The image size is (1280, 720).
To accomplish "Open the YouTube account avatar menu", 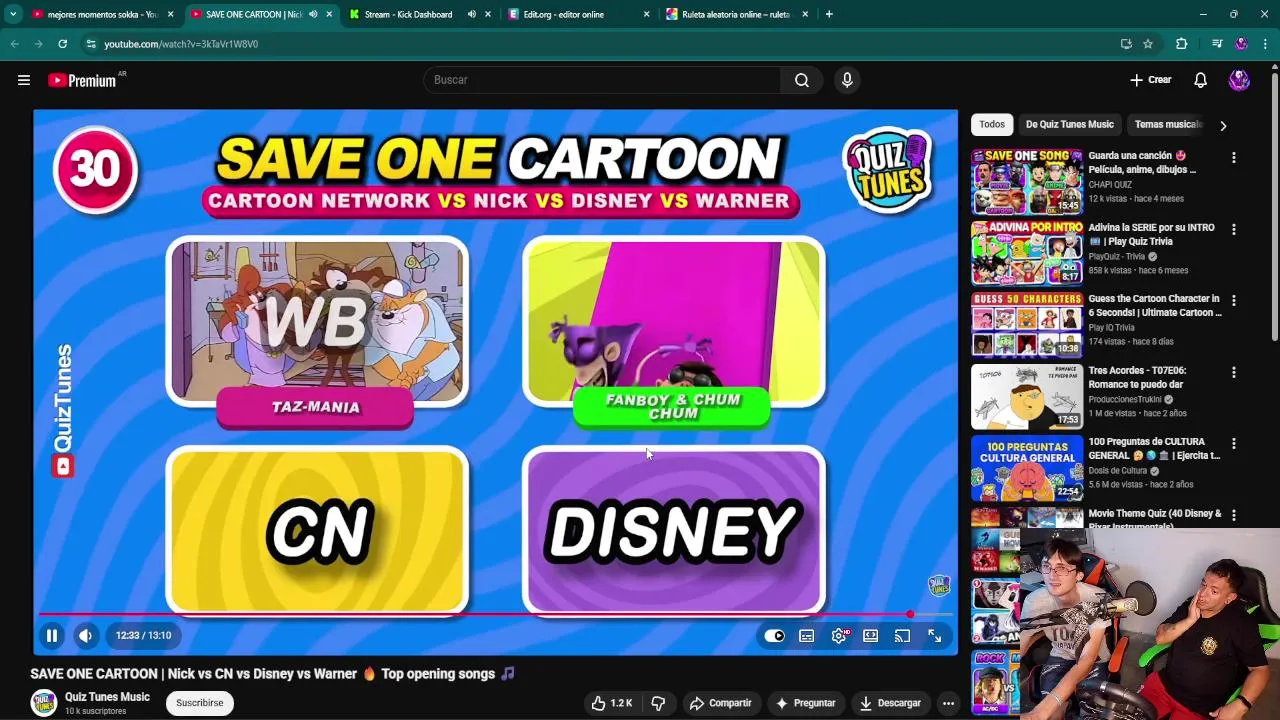I will tap(1239, 80).
